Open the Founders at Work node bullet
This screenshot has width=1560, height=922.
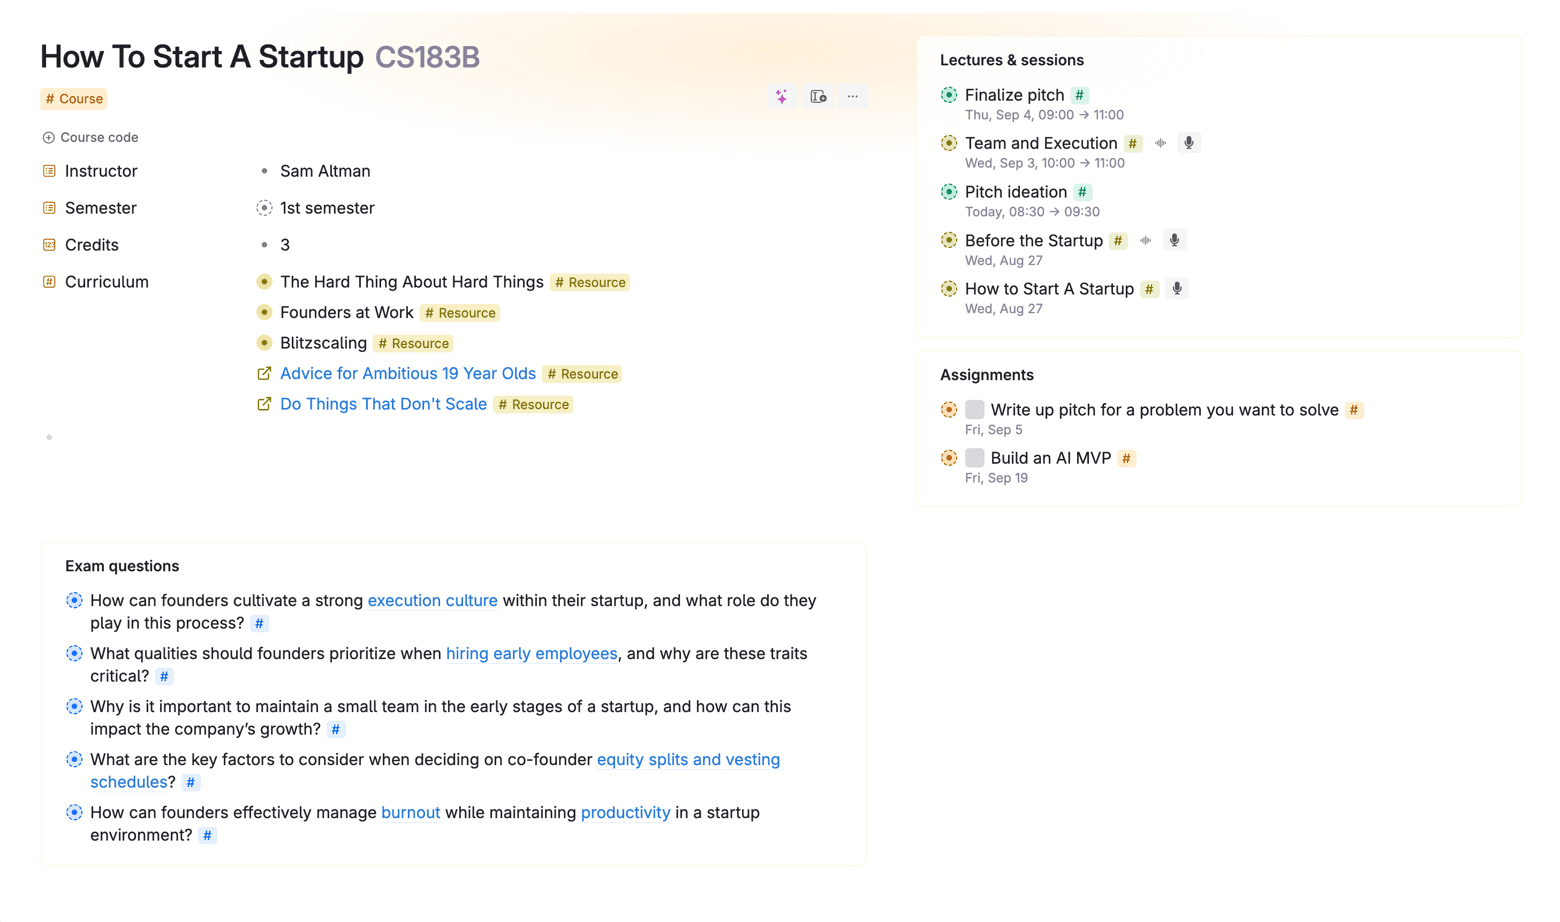(264, 313)
